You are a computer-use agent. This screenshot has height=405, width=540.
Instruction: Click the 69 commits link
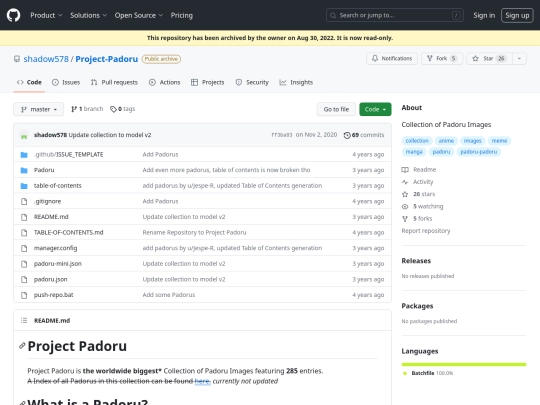tap(364, 135)
